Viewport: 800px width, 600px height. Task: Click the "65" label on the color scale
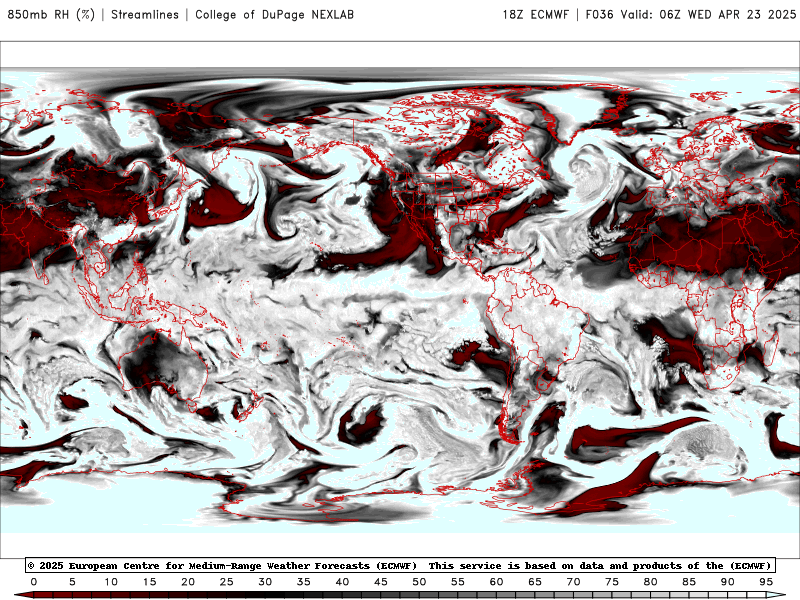pyautogui.click(x=535, y=582)
